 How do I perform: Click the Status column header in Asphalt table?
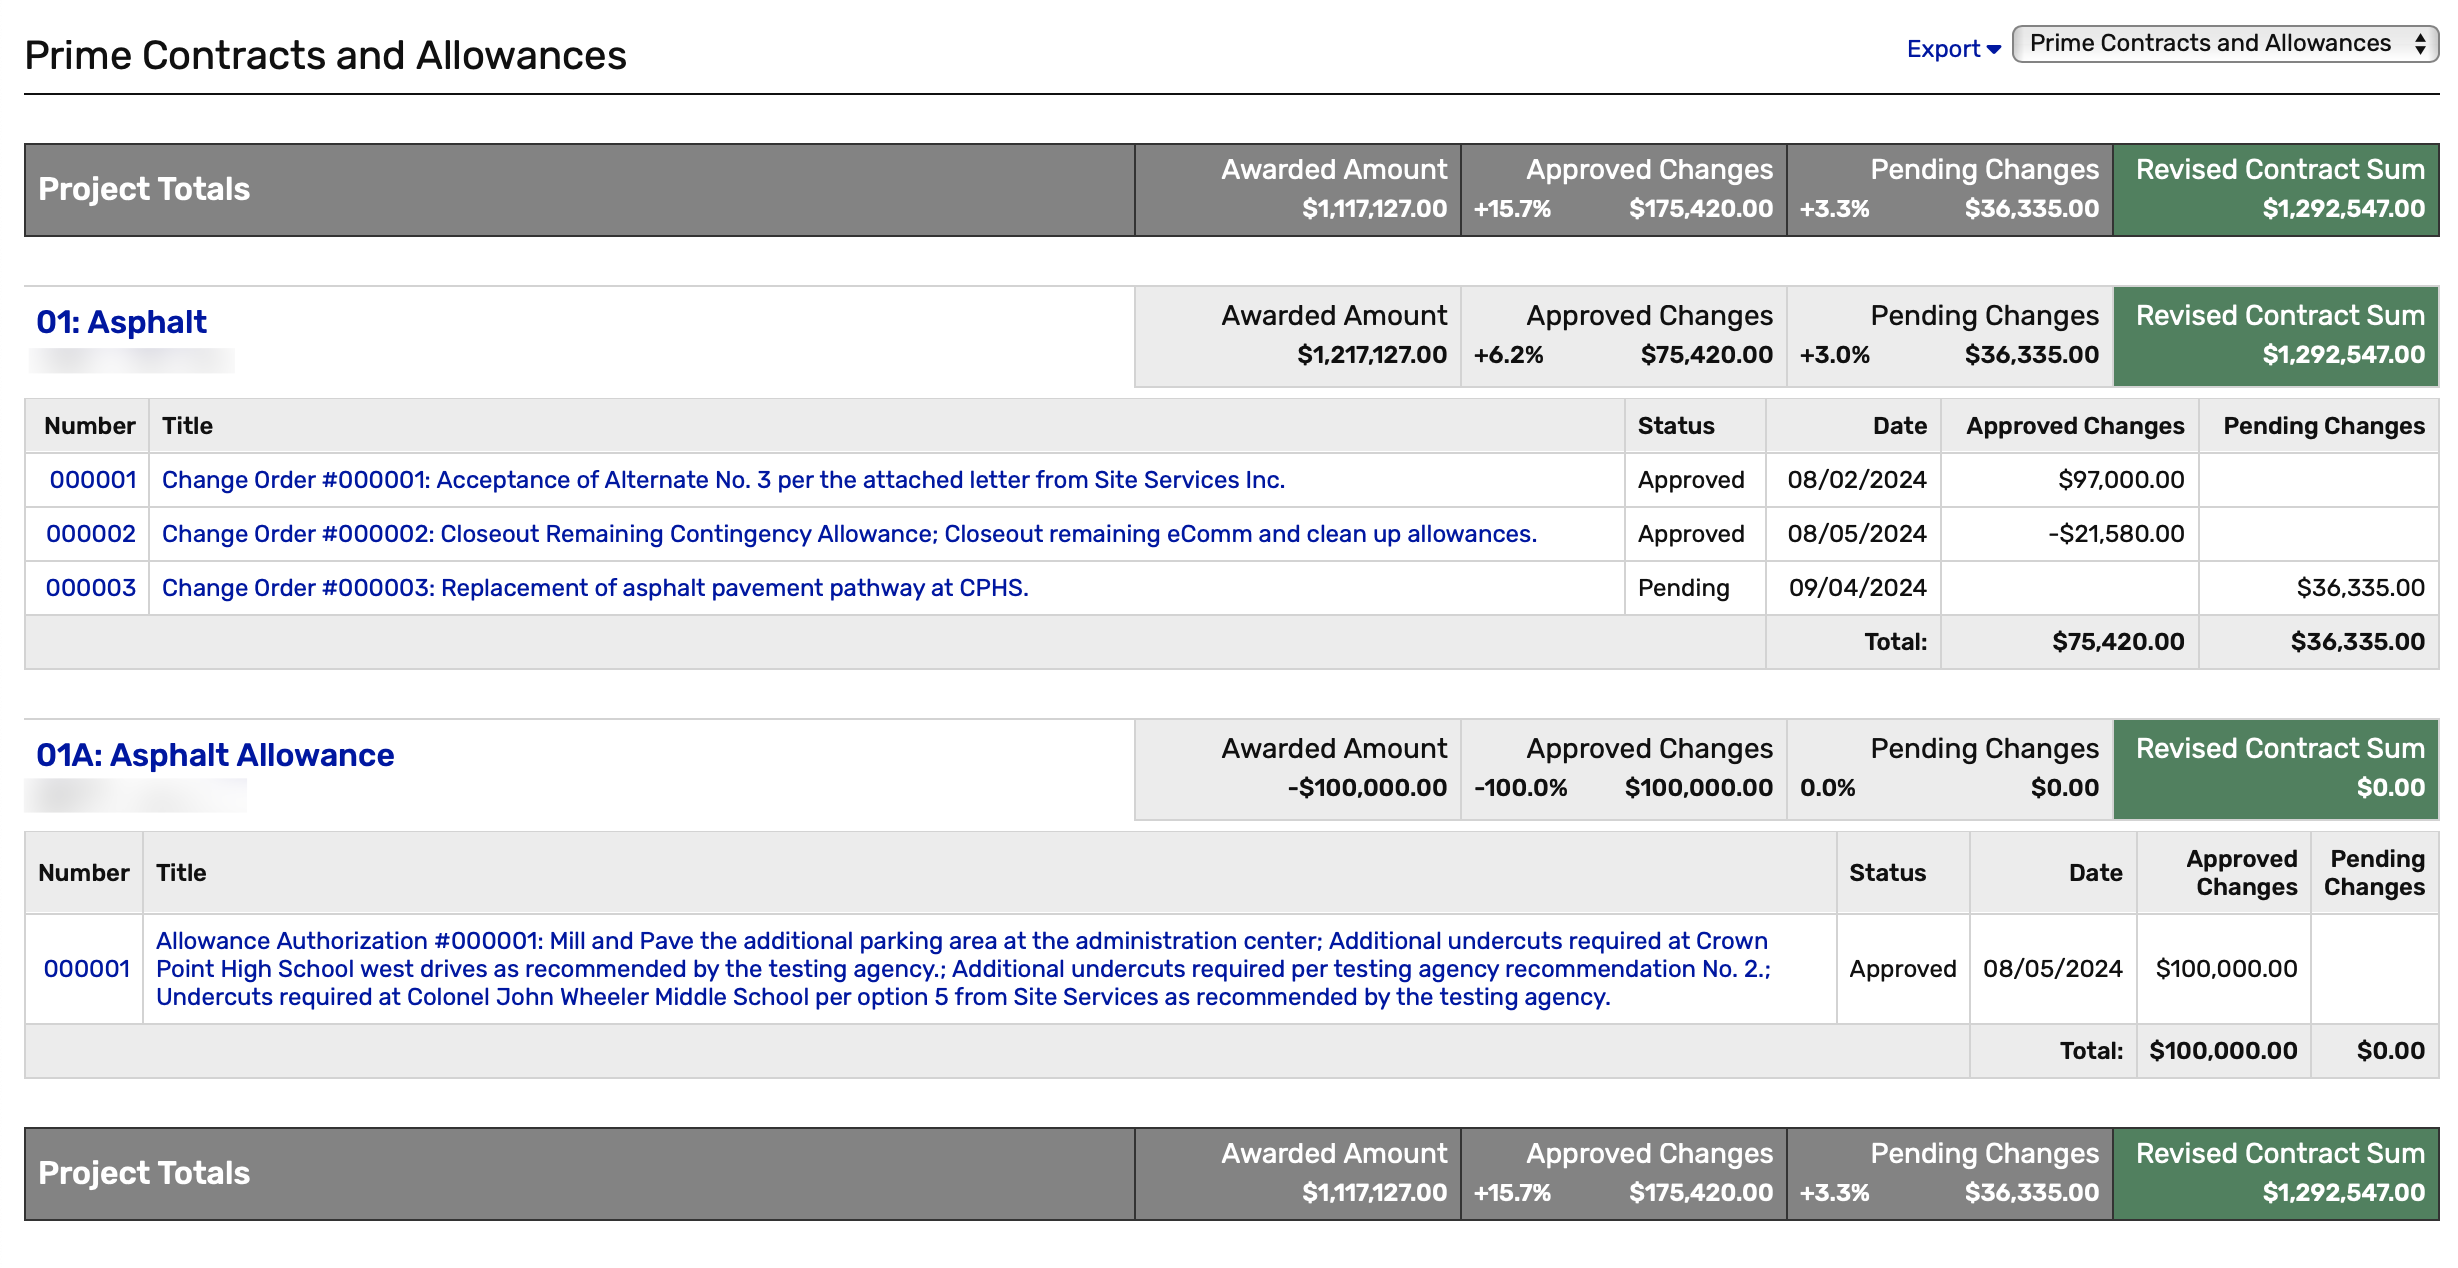pyautogui.click(x=1675, y=426)
